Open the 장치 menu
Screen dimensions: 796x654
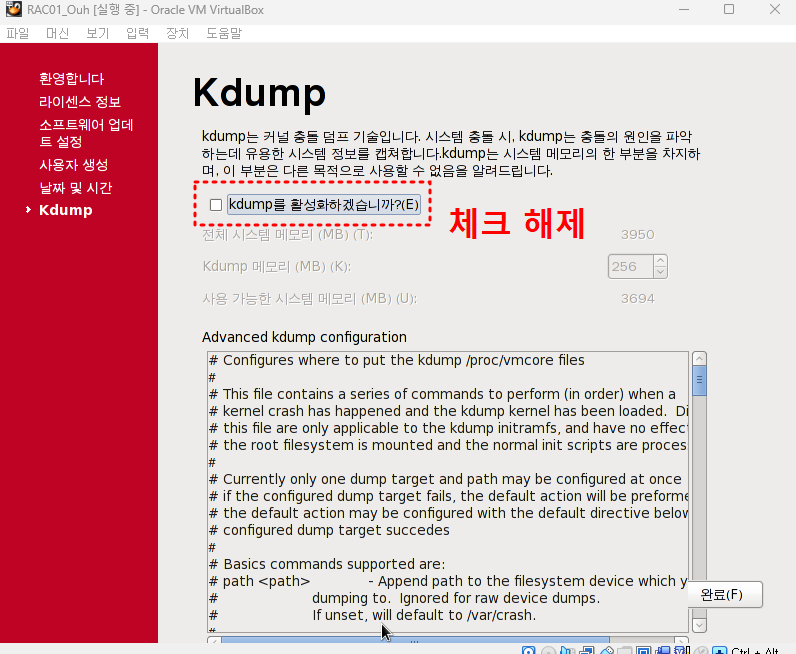[x=177, y=34]
